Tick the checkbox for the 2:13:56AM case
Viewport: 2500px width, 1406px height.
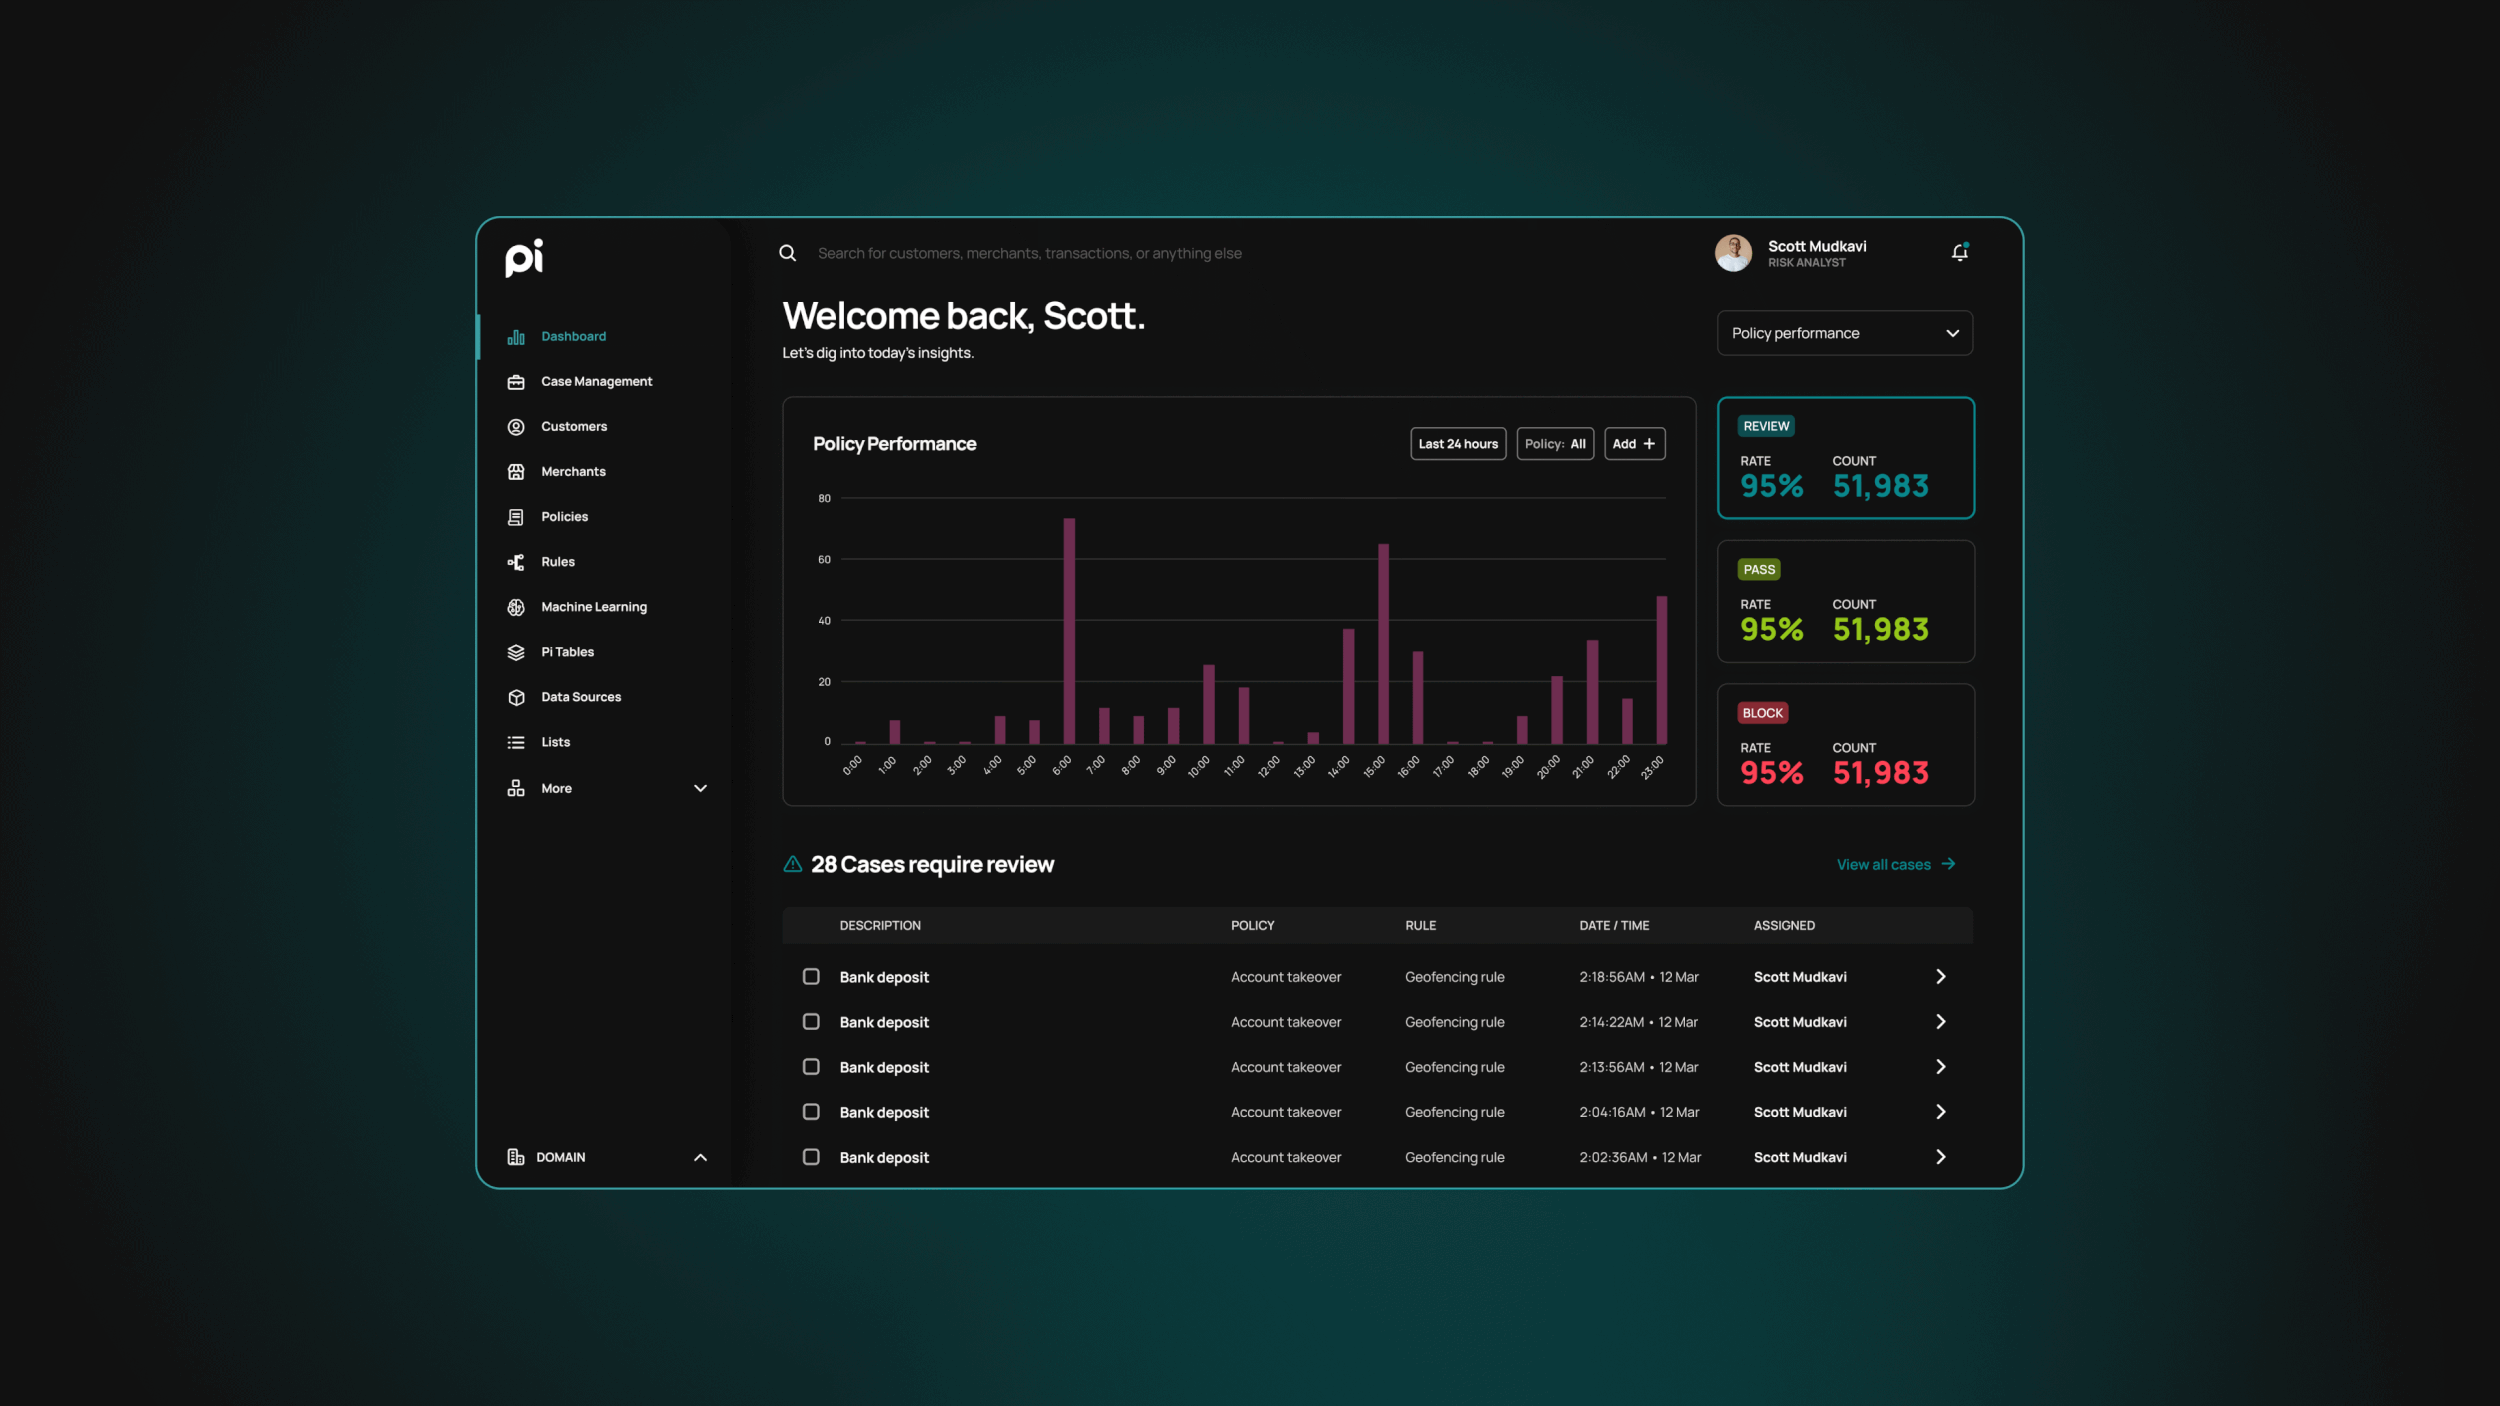point(811,1066)
